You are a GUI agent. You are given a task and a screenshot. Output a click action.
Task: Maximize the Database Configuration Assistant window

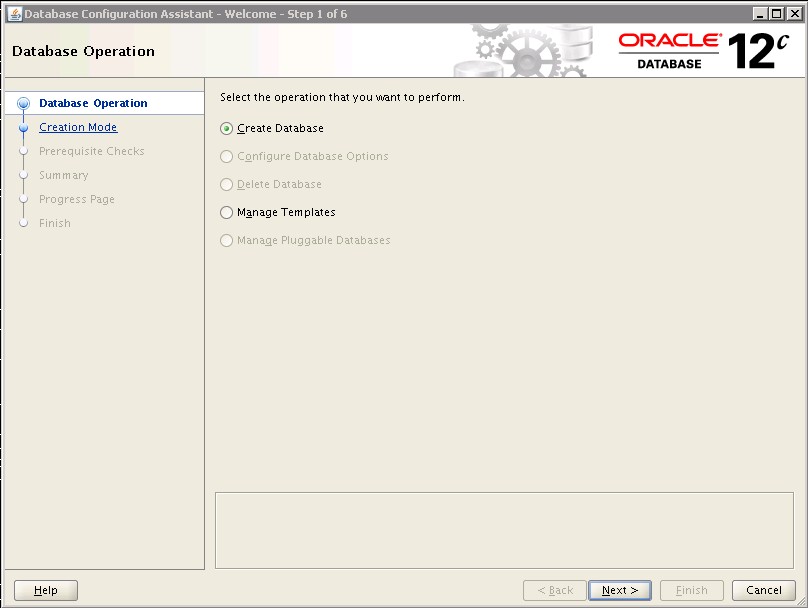pos(777,14)
